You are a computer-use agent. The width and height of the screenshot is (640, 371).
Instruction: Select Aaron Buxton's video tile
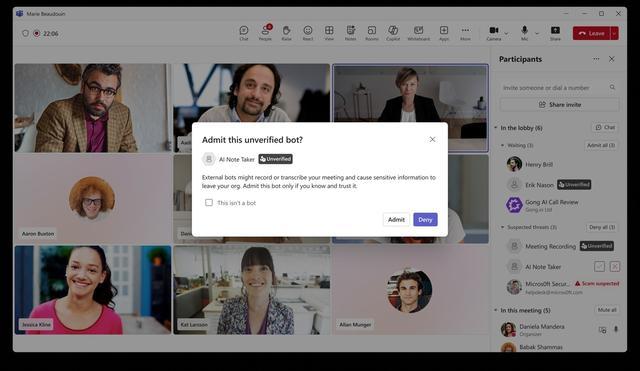point(93,199)
